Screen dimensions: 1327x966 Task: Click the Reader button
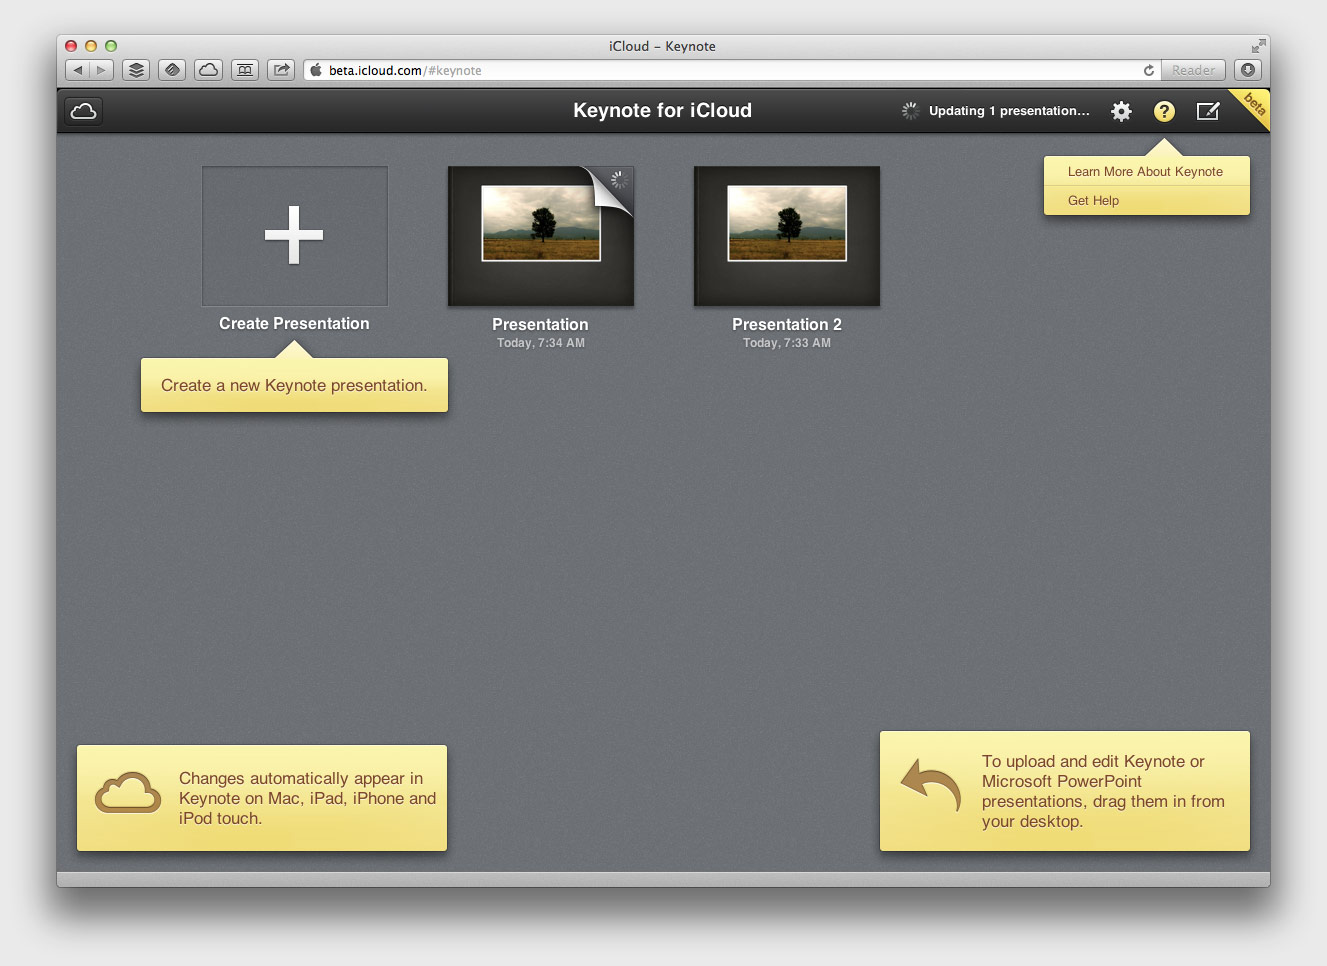[x=1193, y=70]
